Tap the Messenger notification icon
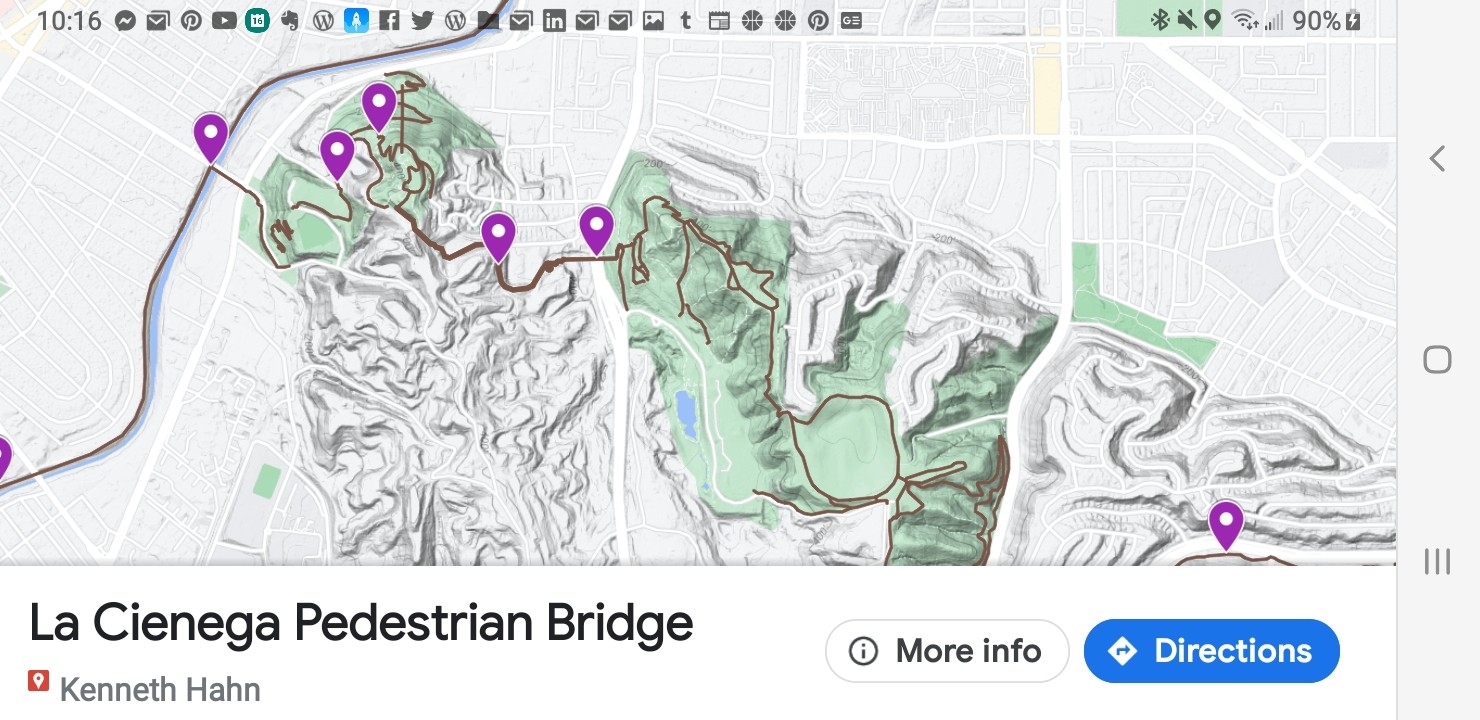Screen dimensions: 1480x720 (x=125, y=20)
